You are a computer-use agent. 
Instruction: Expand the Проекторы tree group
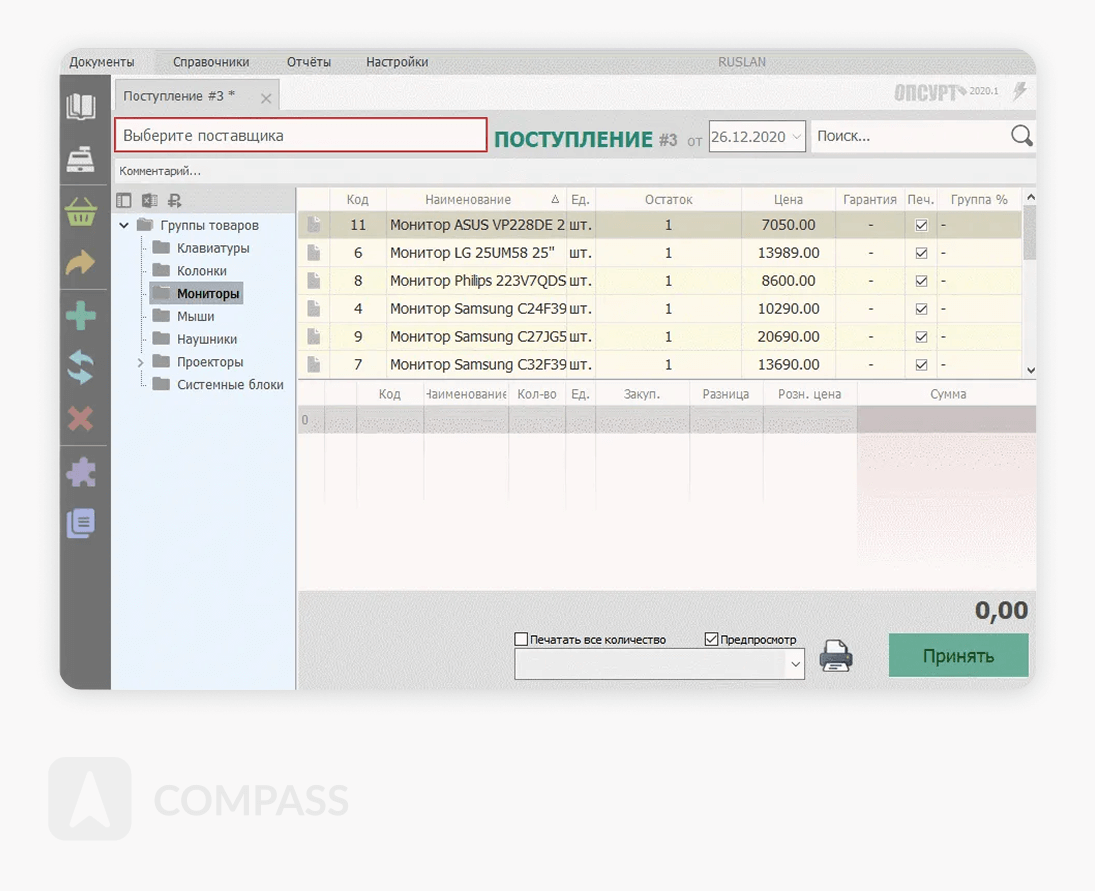click(x=141, y=362)
